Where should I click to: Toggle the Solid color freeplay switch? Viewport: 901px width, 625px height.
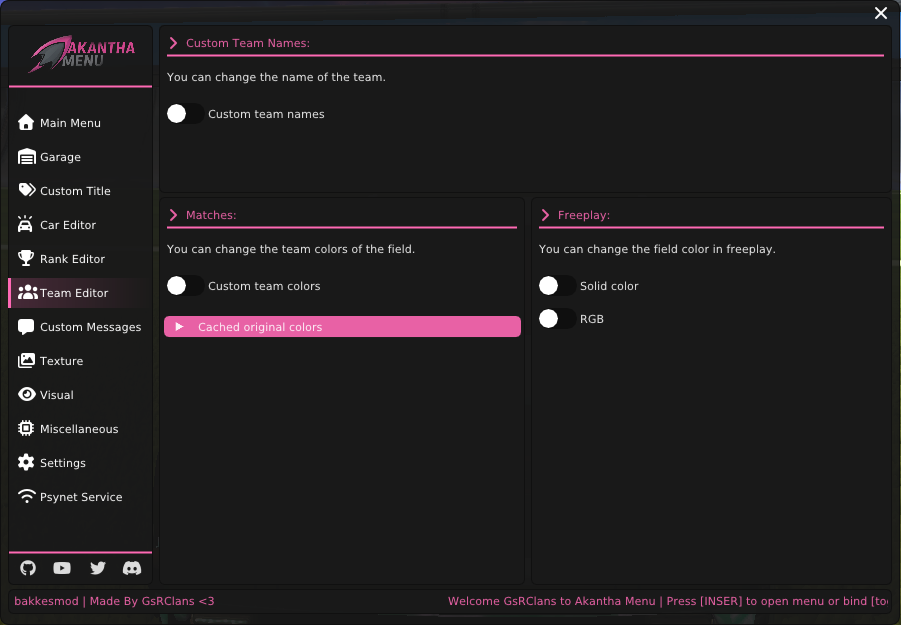point(557,286)
